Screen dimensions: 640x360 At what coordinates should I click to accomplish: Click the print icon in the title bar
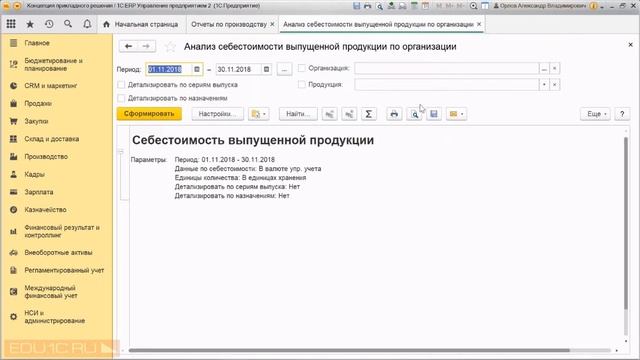pos(368,6)
